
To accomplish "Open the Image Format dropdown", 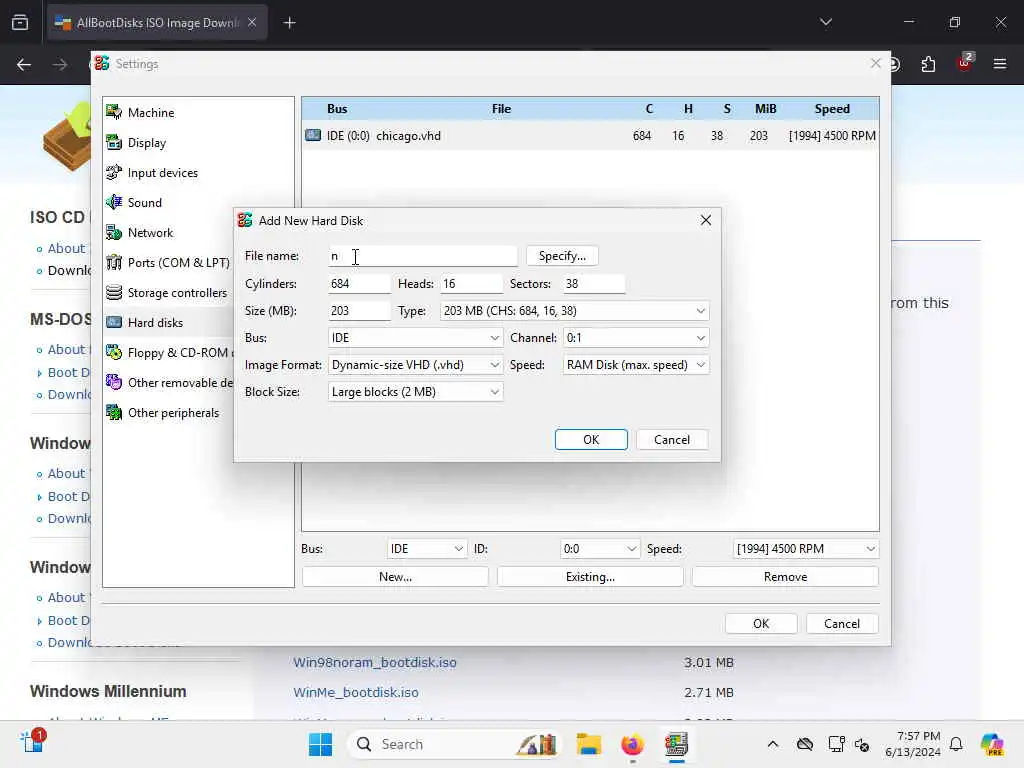I will pos(415,365).
